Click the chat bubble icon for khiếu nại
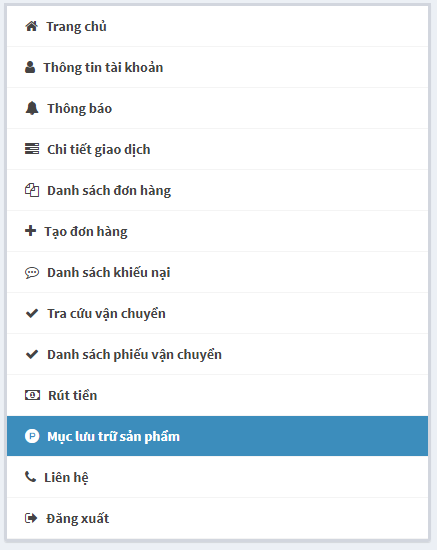The image size is (437, 550). point(32,273)
